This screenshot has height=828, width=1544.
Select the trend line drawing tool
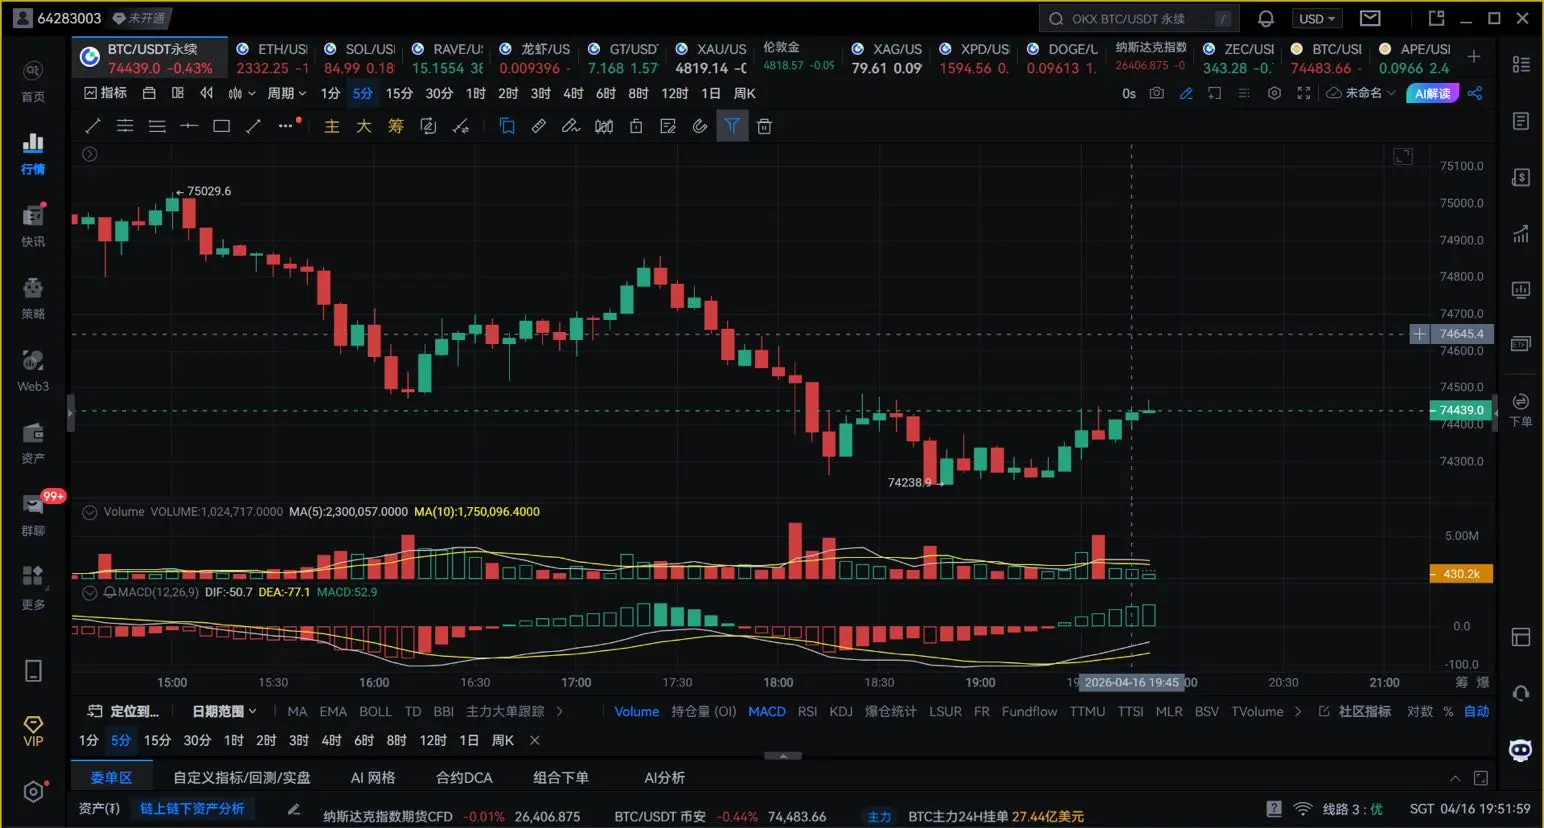93,126
